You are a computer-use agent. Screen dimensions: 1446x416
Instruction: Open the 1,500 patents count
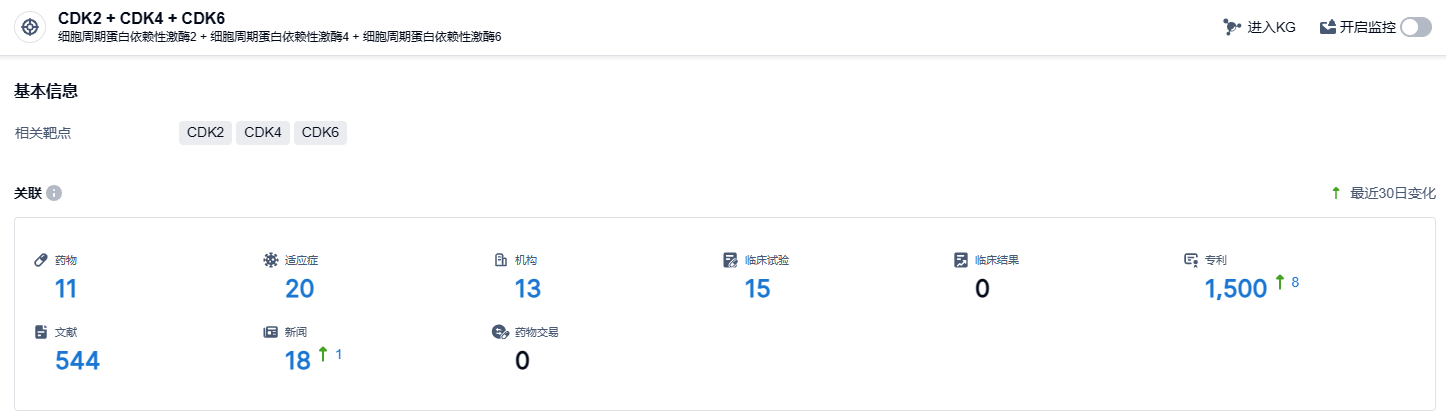[x=1236, y=289]
